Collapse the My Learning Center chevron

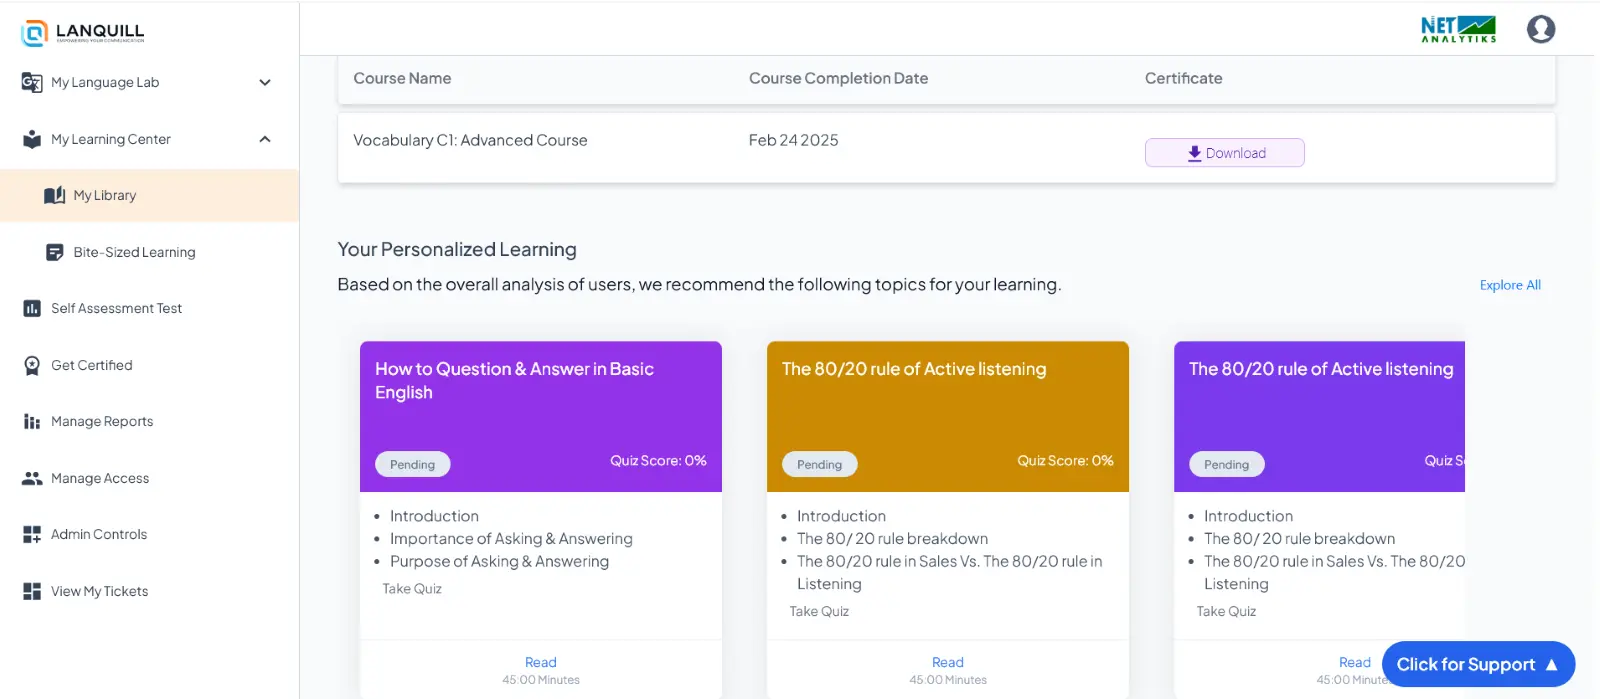click(x=265, y=139)
